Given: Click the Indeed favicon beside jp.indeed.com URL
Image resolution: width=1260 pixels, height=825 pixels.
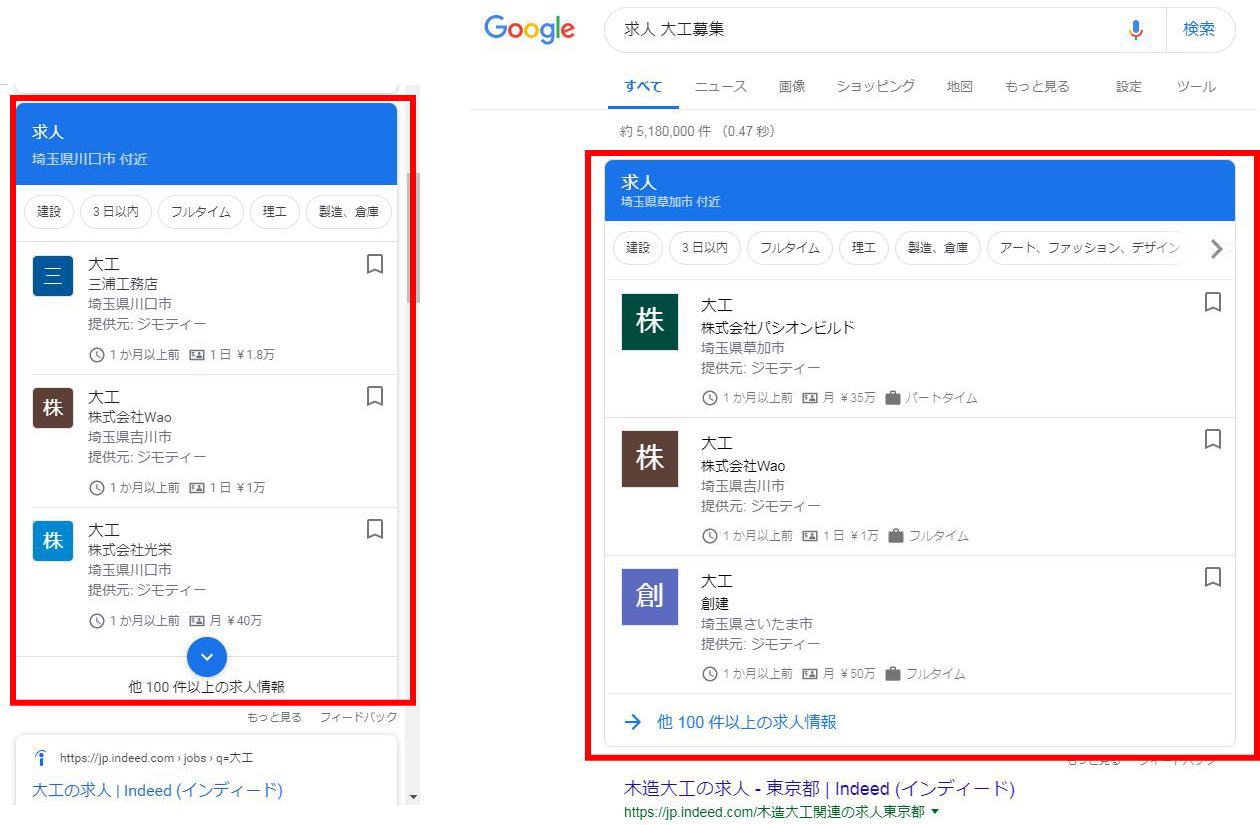Looking at the screenshot, I should click(x=41, y=757).
